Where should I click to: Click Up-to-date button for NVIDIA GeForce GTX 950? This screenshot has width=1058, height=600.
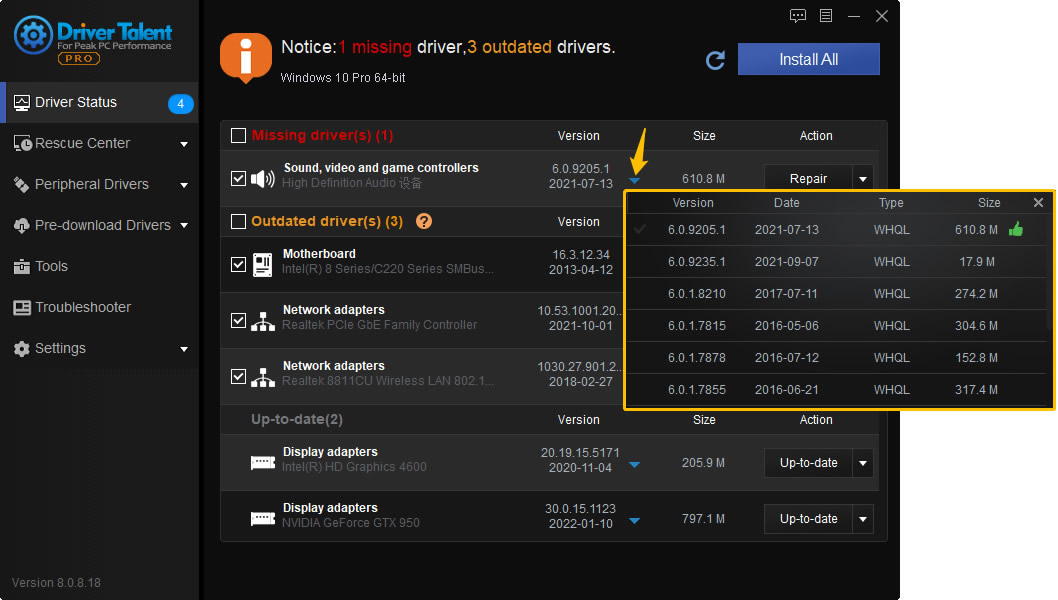point(808,519)
